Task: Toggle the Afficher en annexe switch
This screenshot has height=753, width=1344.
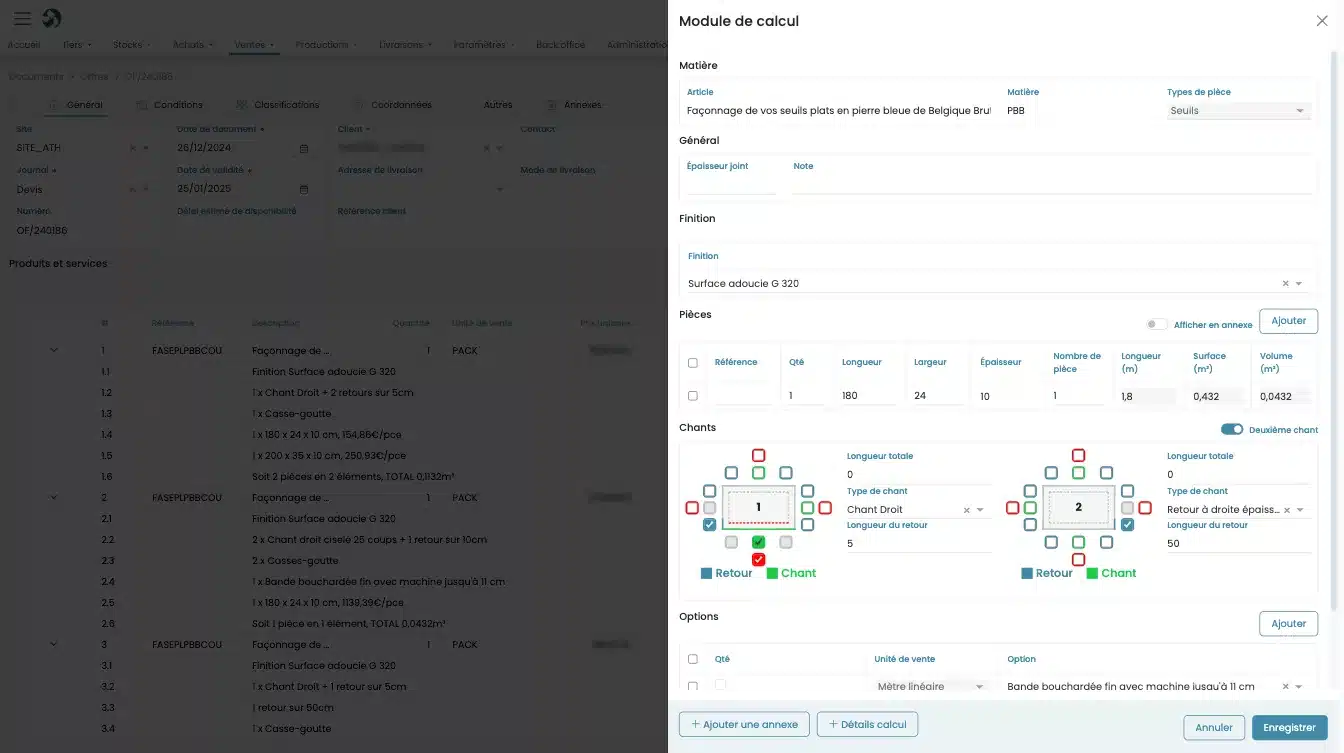Action: click(x=1156, y=324)
